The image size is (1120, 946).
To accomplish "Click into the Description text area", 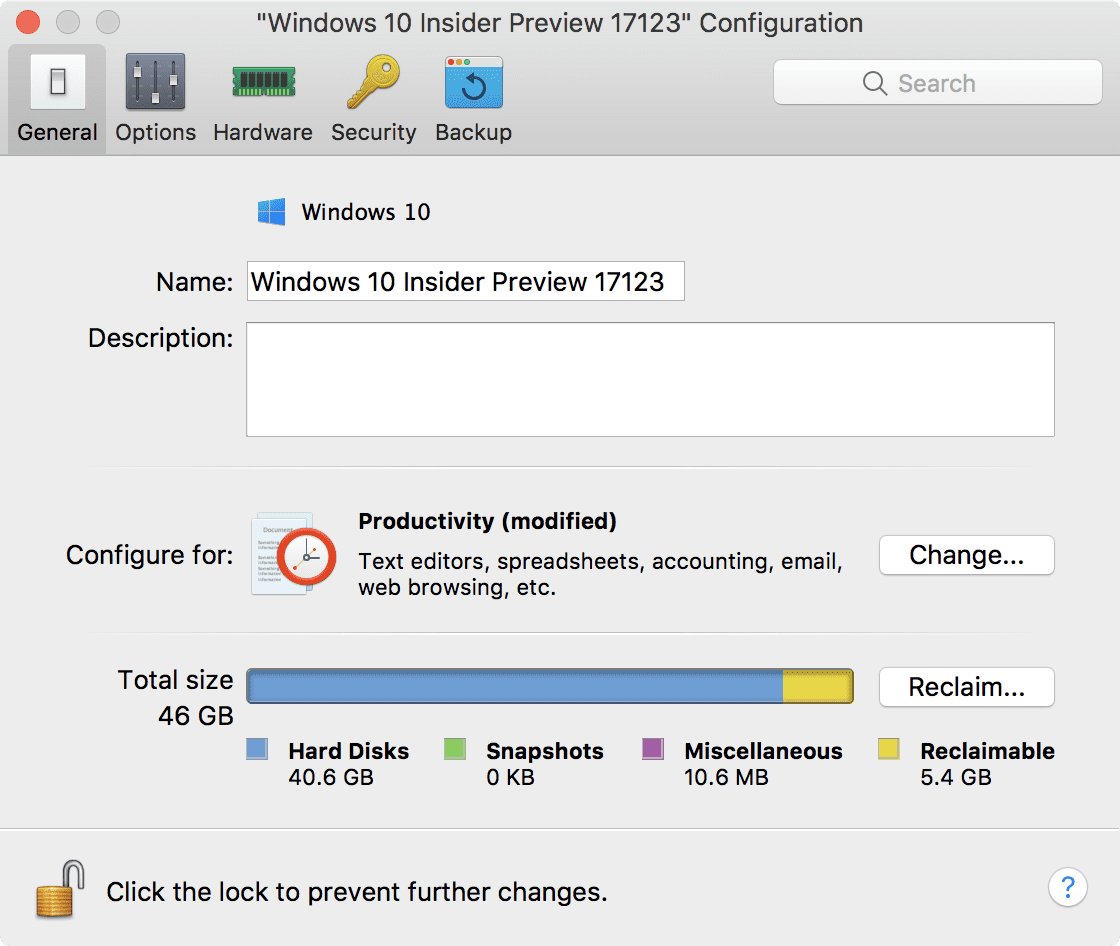I will coord(650,379).
